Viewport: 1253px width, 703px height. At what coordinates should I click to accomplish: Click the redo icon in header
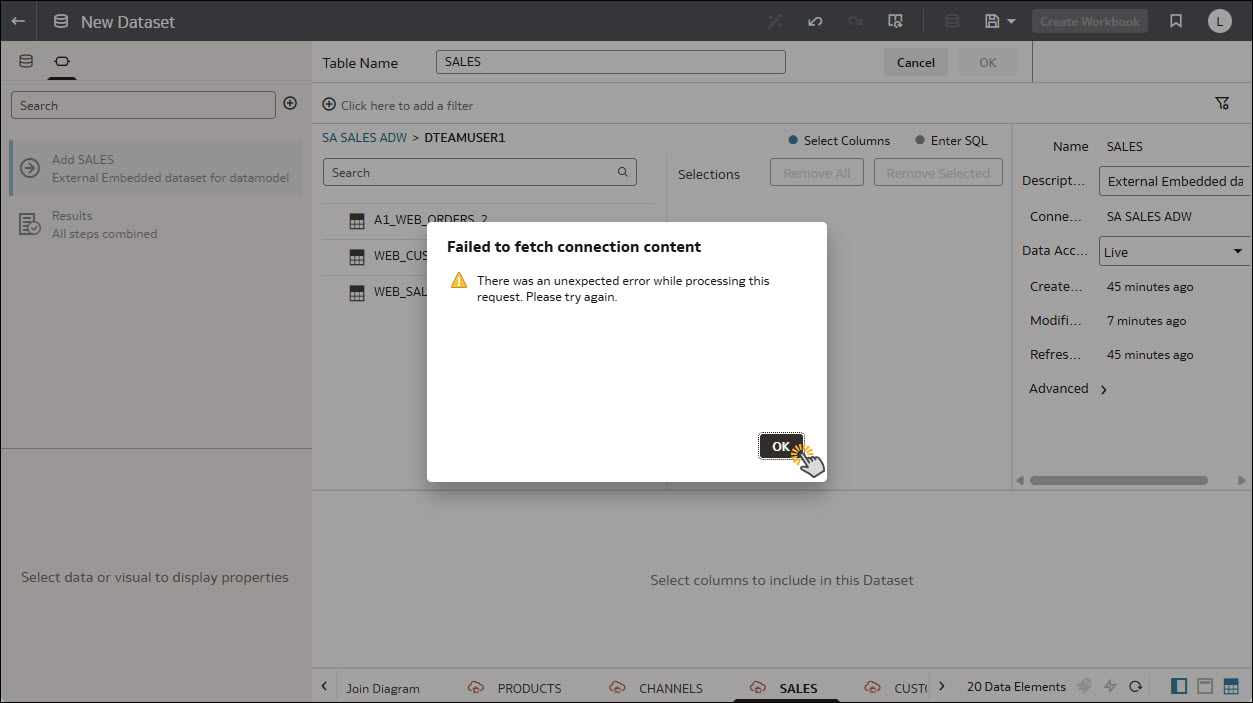(x=855, y=21)
